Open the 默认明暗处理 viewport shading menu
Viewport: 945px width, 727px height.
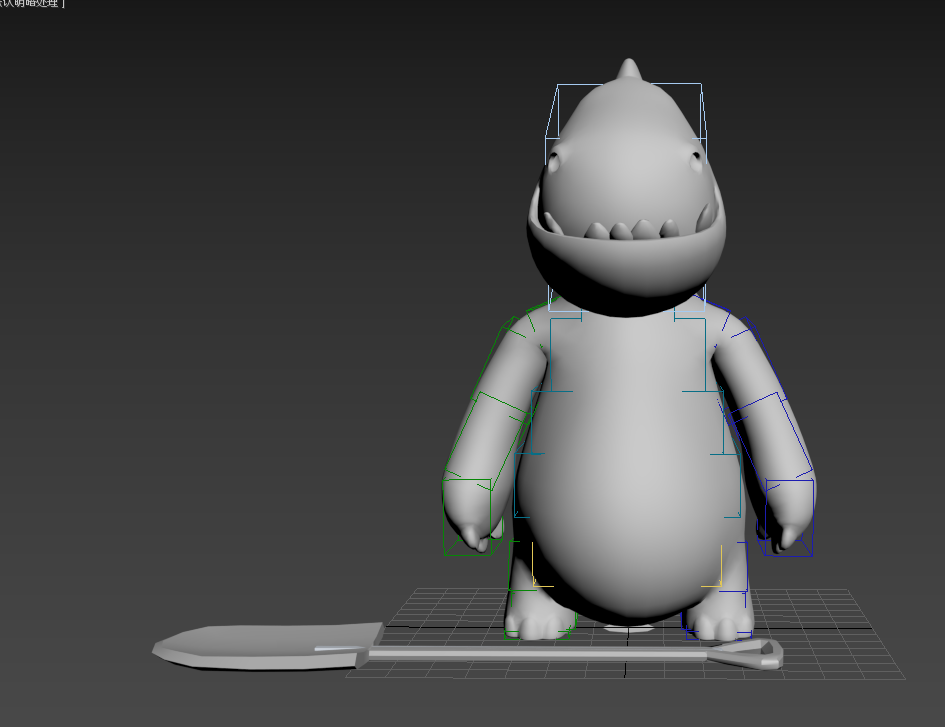[30, 5]
